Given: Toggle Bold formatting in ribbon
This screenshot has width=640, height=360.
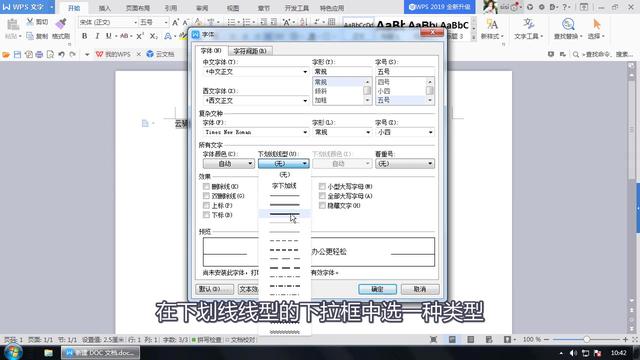Looking at the screenshot, I should click(84, 36).
